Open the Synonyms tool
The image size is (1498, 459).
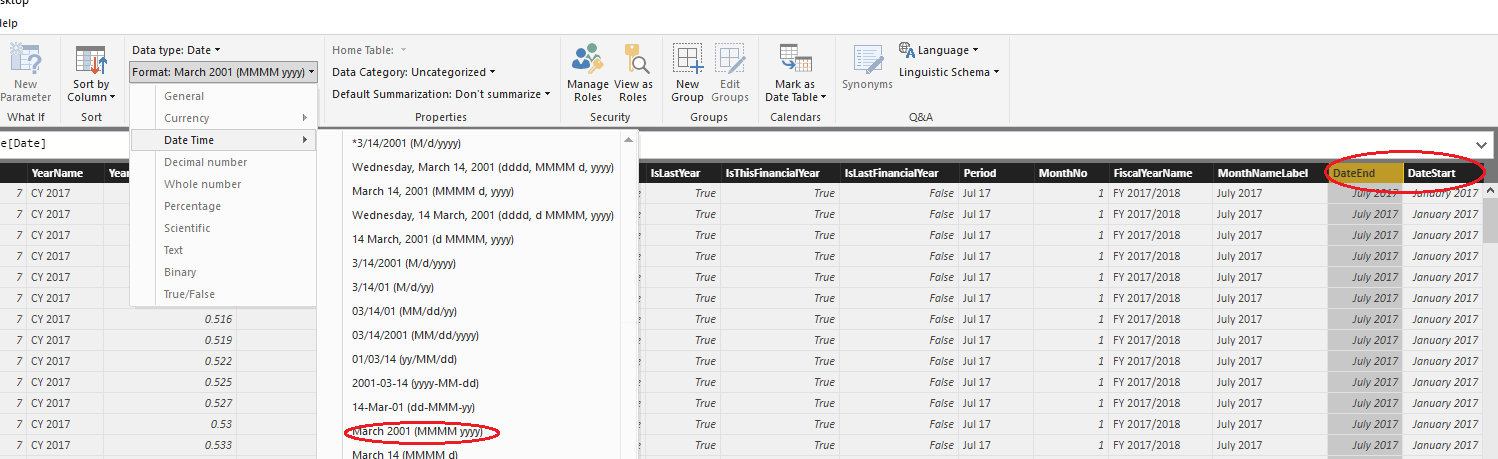tap(867, 67)
